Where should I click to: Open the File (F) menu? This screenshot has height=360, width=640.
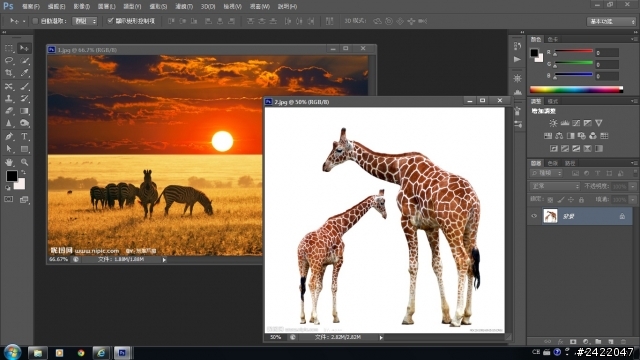click(31, 7)
